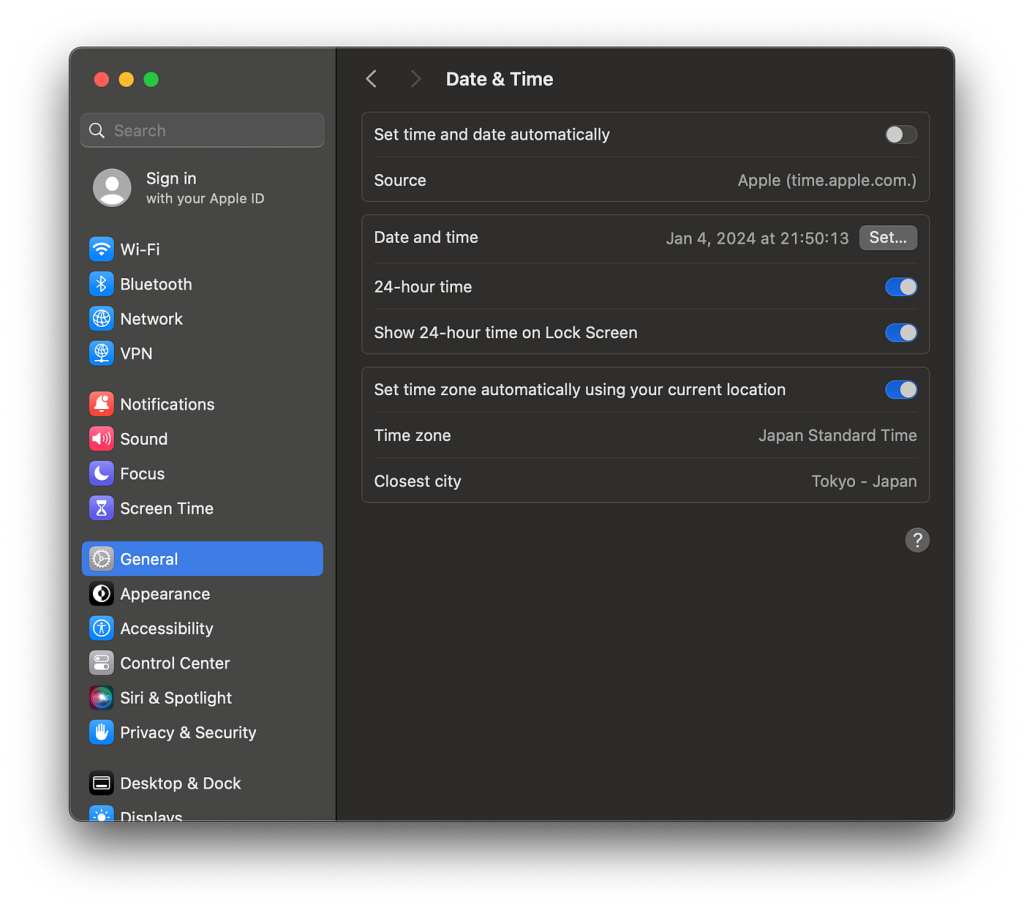
Task: Click the Search field in sidebar
Action: pyautogui.click(x=202, y=131)
